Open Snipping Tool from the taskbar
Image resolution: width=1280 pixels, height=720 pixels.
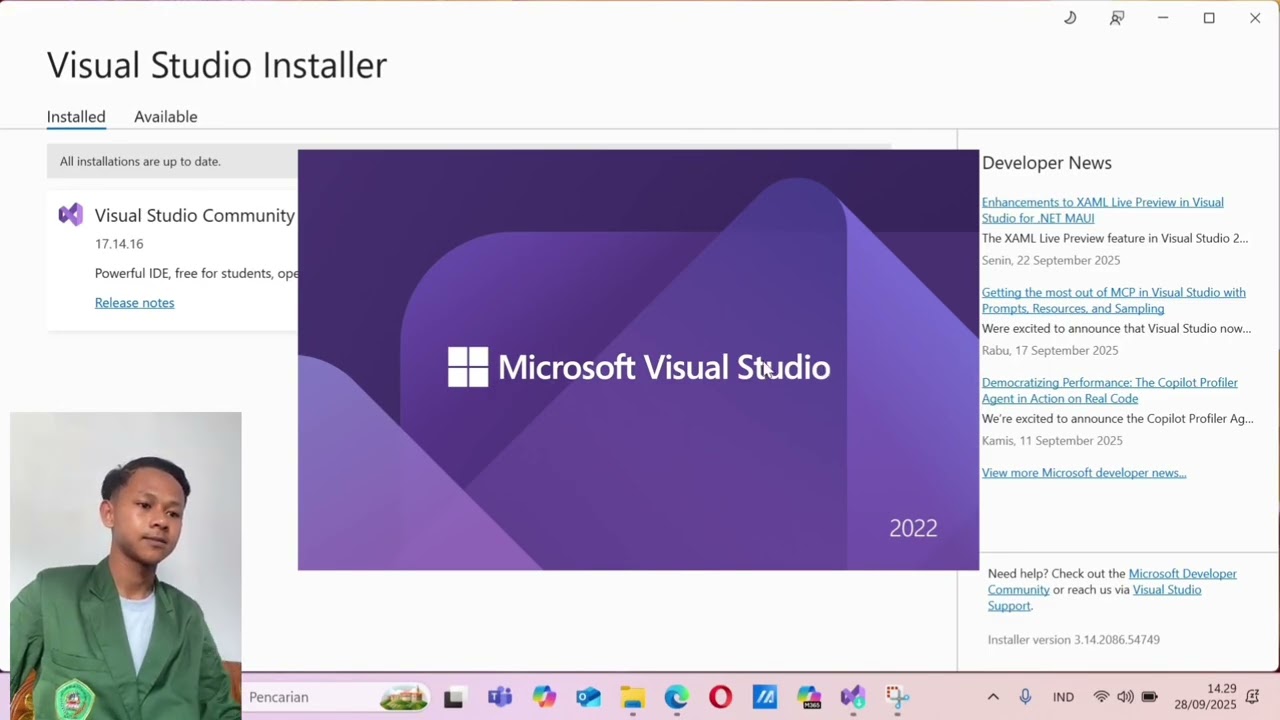click(897, 697)
